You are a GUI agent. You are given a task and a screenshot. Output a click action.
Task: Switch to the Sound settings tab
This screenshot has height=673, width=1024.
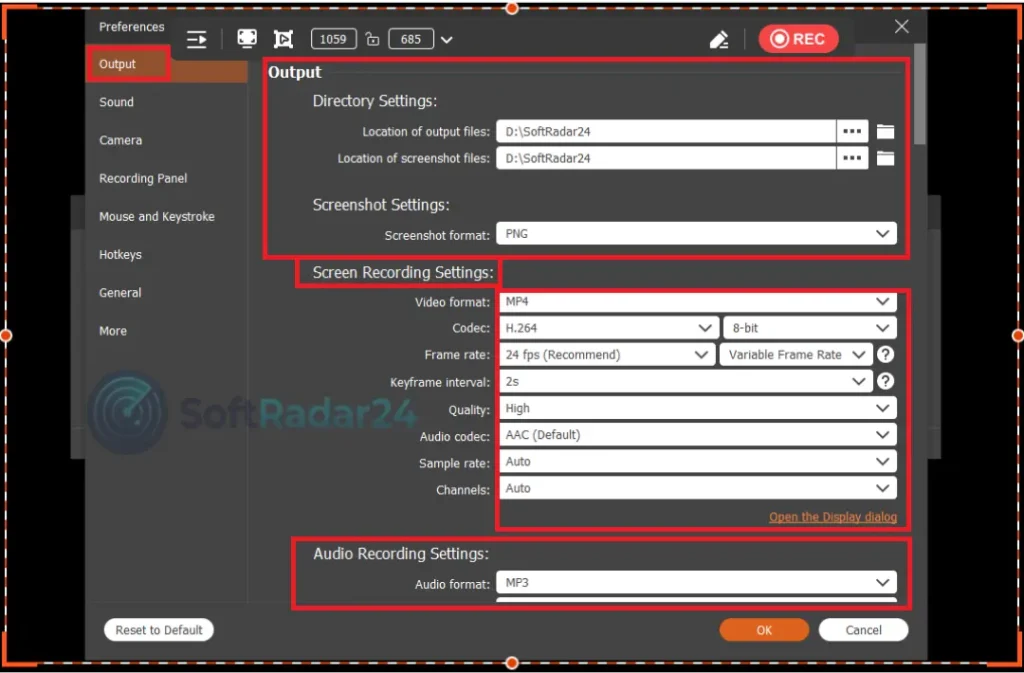116,101
